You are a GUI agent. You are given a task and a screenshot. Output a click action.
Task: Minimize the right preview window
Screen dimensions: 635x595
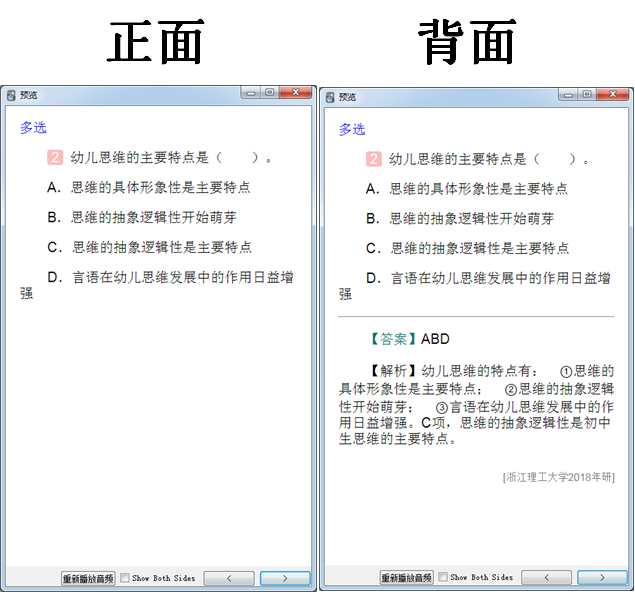[x=568, y=94]
